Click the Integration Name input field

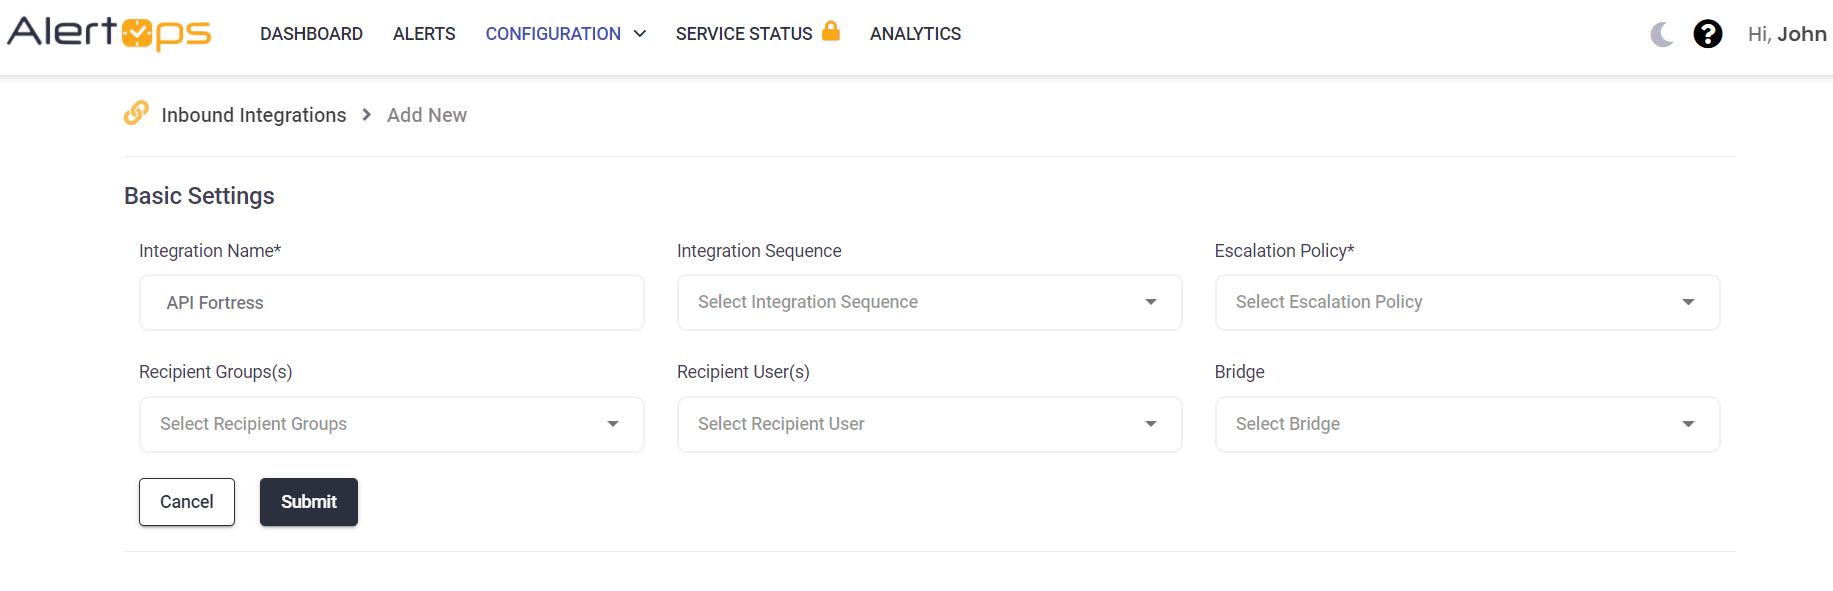391,303
